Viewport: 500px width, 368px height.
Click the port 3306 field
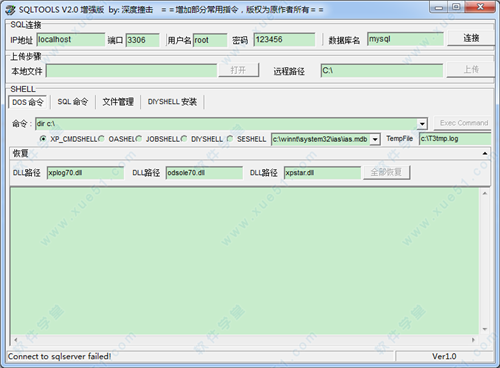tap(142, 40)
